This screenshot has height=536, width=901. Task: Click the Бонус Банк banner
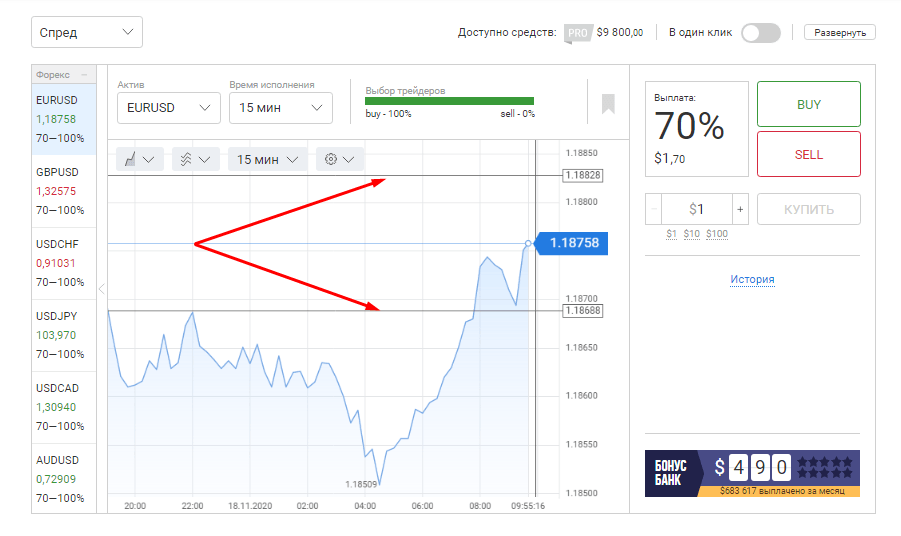(x=752, y=473)
